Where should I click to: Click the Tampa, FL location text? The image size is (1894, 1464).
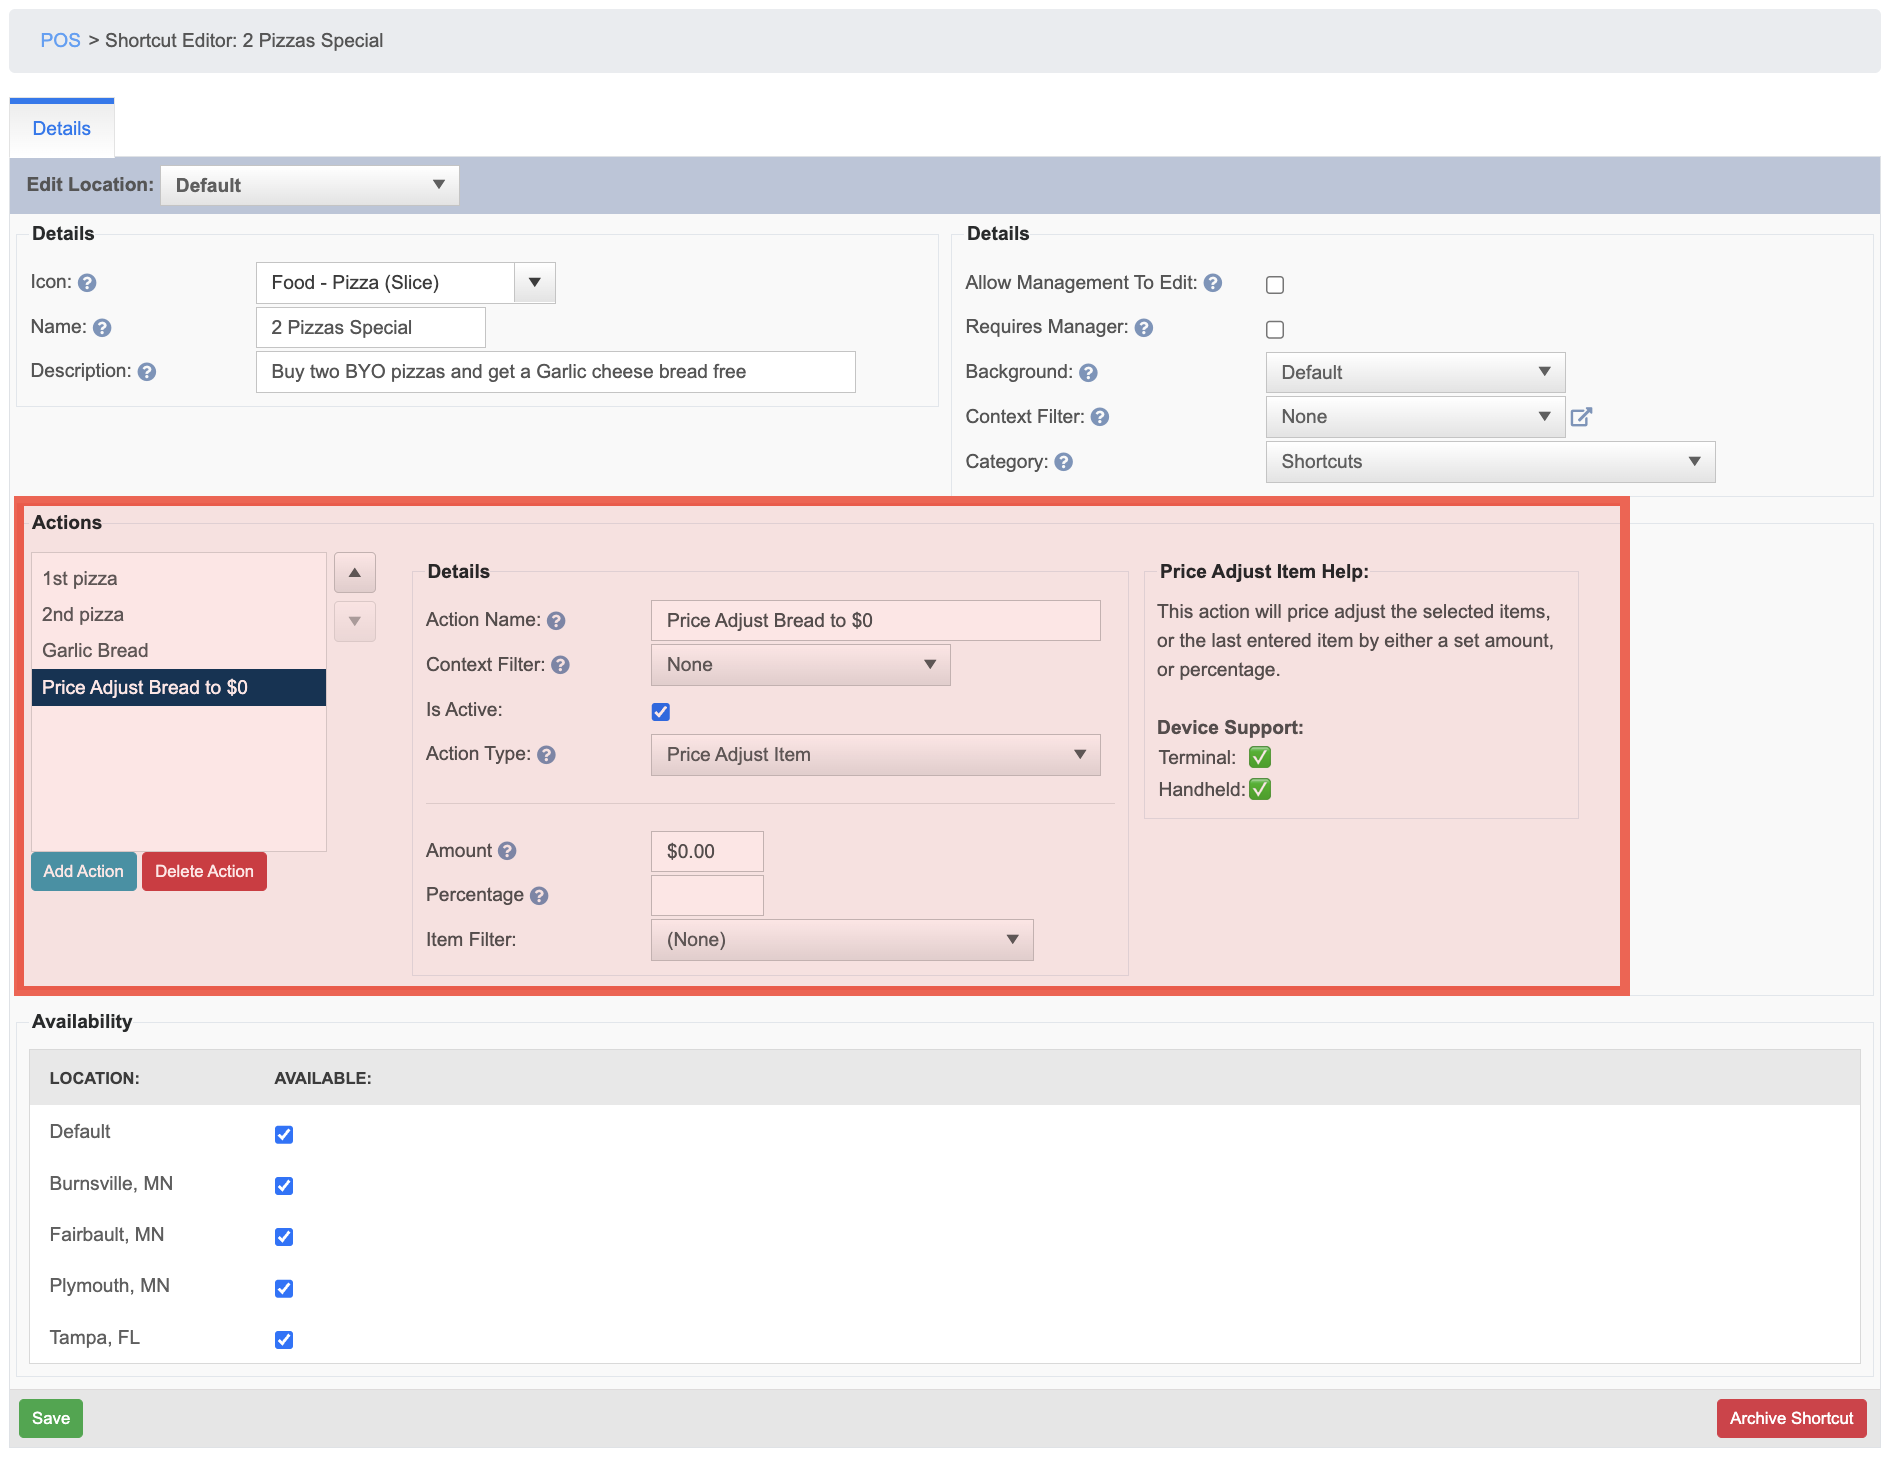click(x=95, y=1338)
